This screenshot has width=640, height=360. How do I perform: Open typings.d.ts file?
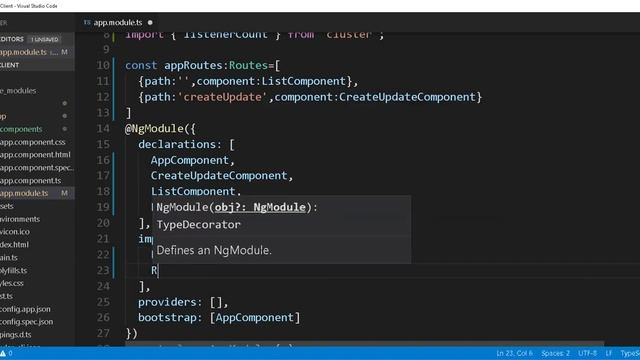pos(16,335)
